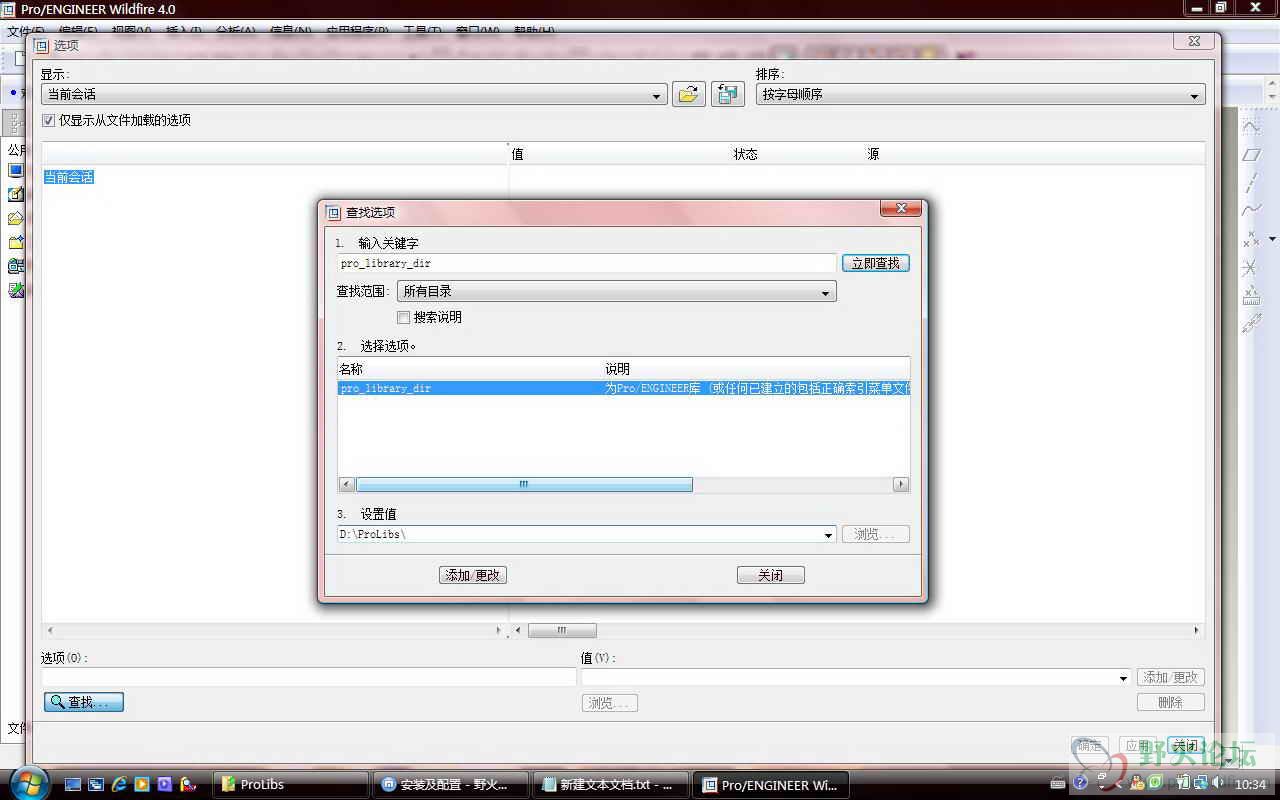Click the taskbar clock showing 10:34

(1250, 785)
